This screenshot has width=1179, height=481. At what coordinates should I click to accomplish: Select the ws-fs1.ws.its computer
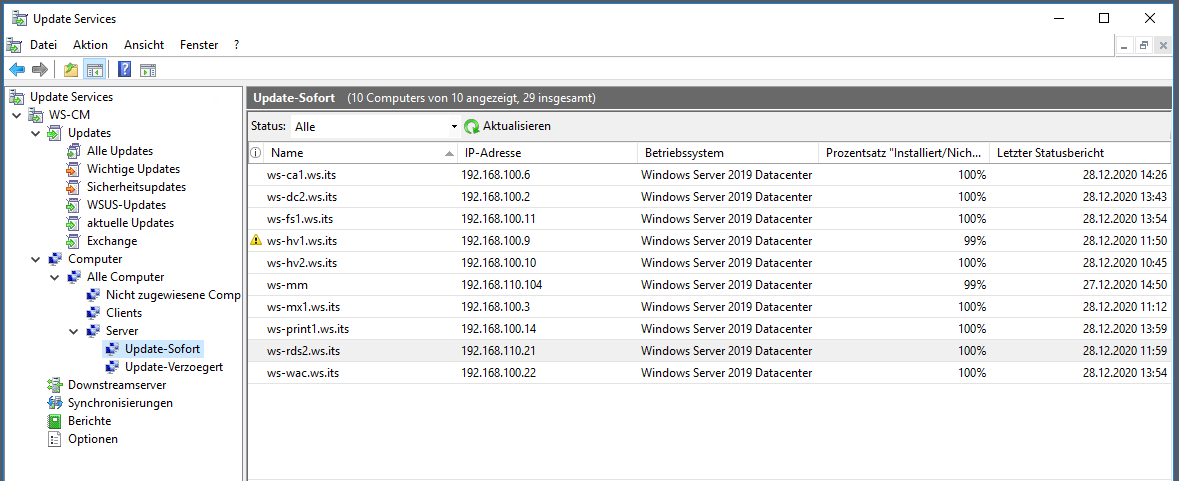709,219
